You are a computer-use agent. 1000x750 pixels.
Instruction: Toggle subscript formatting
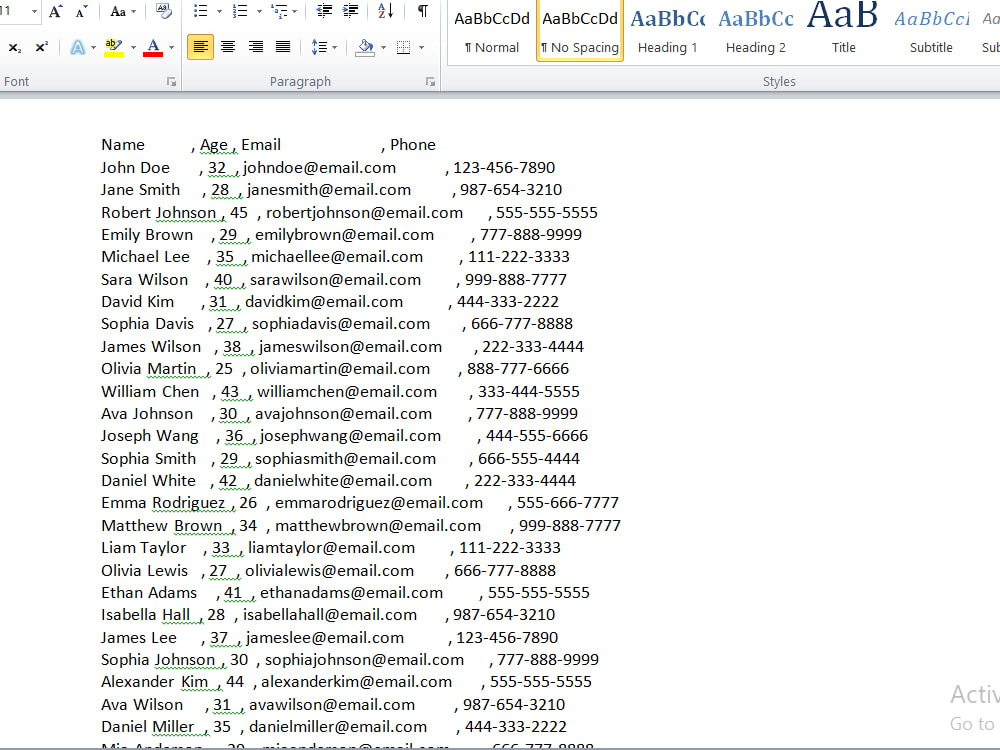pos(15,47)
